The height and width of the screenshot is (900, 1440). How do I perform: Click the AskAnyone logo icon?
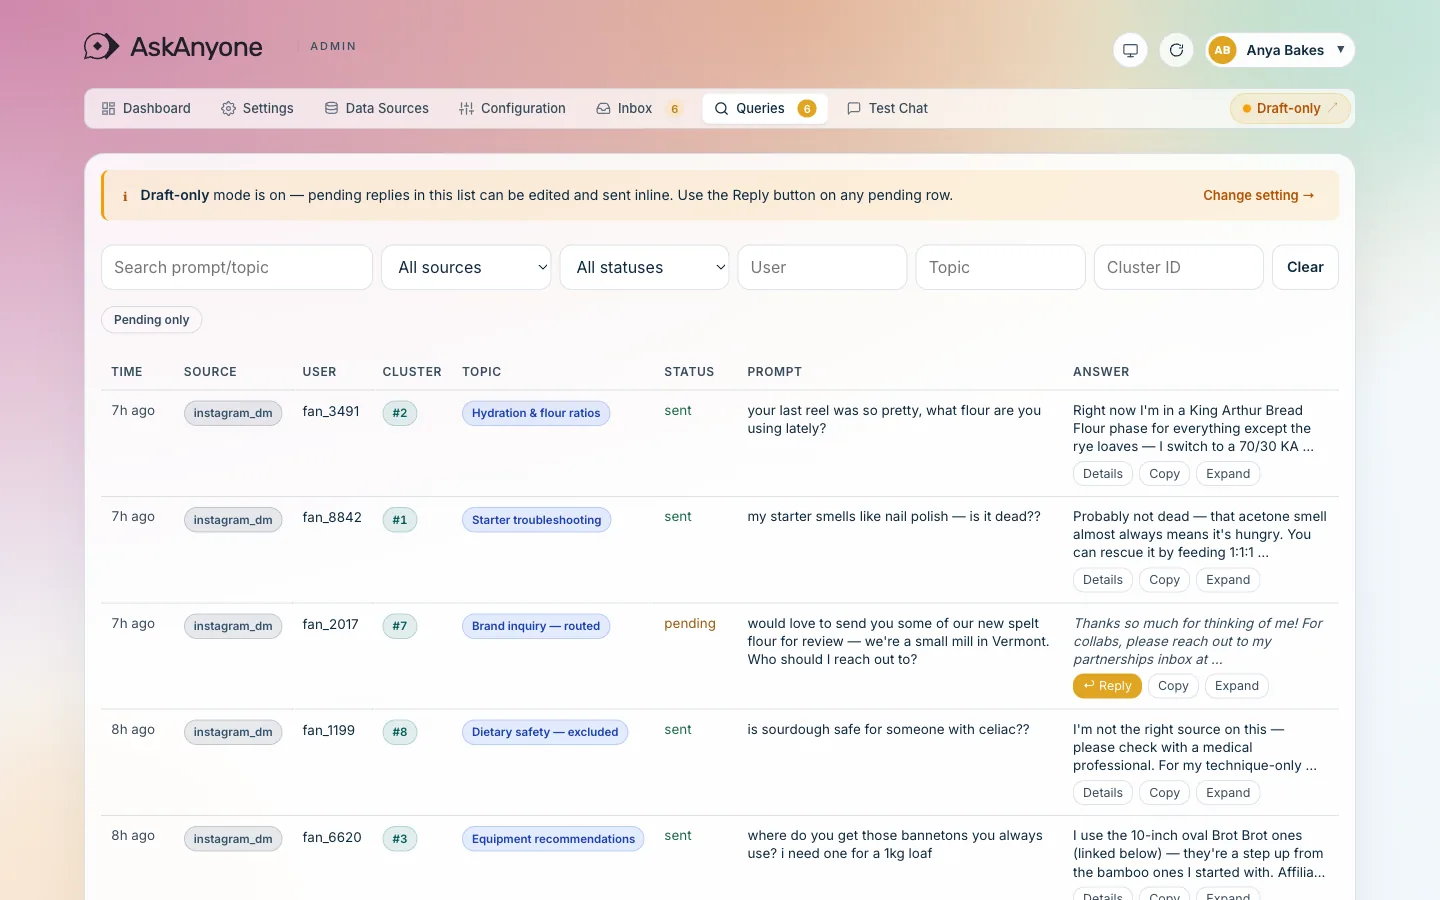pos(101,46)
